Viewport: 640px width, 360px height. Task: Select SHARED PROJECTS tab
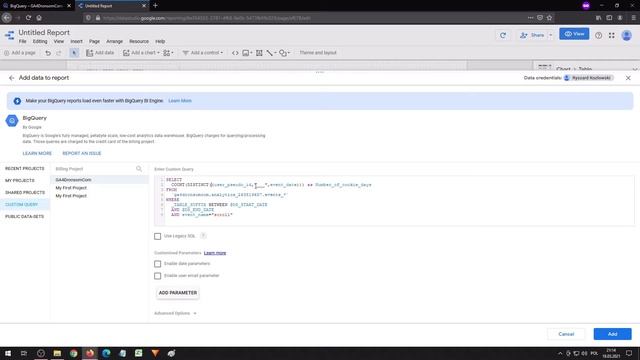click(25, 193)
